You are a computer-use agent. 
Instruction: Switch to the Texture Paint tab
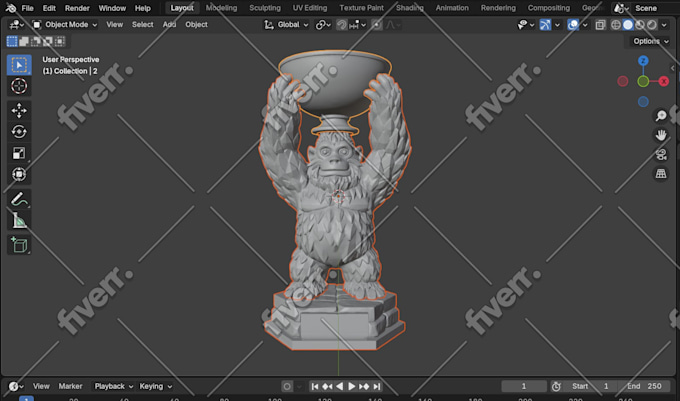pos(361,8)
